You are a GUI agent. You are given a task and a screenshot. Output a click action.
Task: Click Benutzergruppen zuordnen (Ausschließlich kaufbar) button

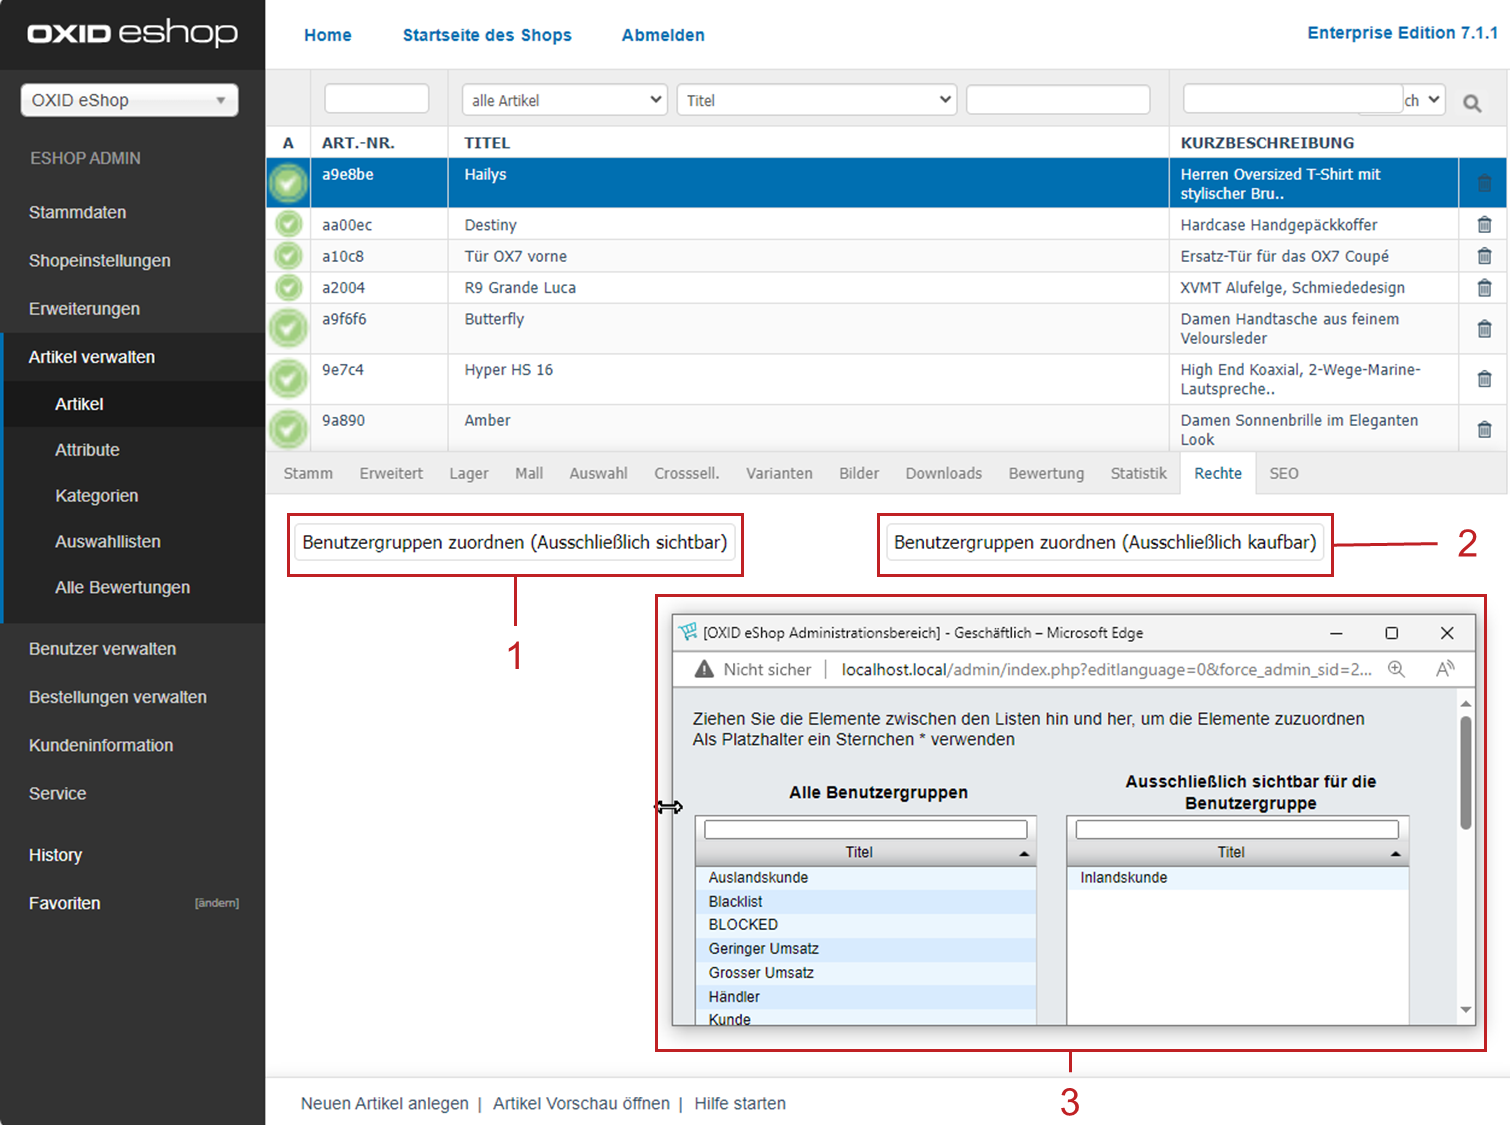tap(1105, 543)
